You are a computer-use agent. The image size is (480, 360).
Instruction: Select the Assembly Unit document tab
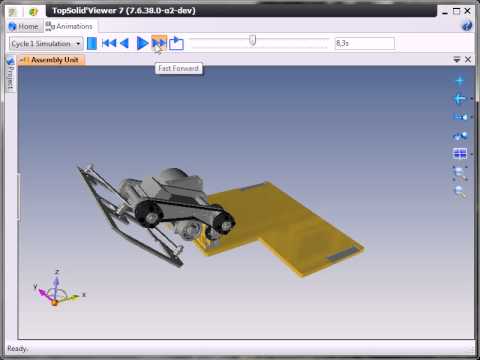[x=51, y=60]
